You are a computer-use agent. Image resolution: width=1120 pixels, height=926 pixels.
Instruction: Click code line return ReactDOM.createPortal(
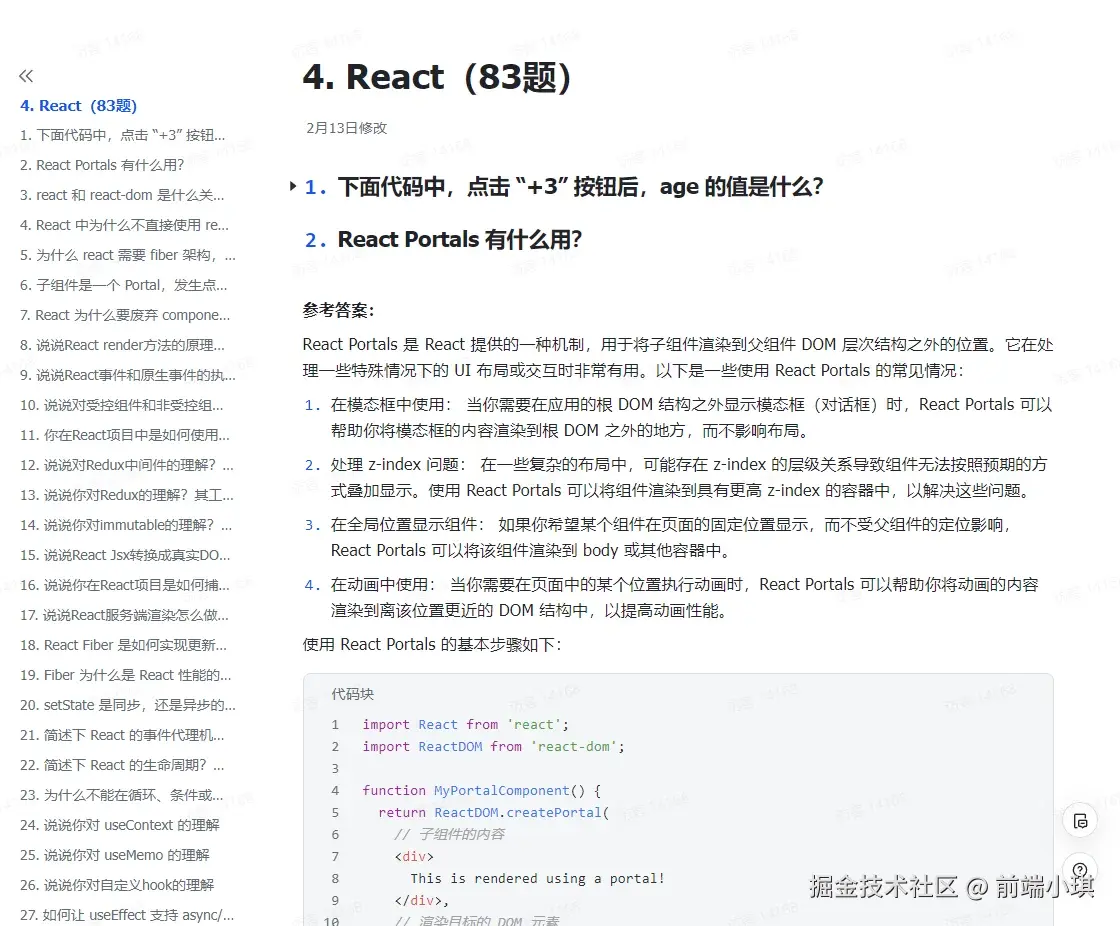click(493, 812)
